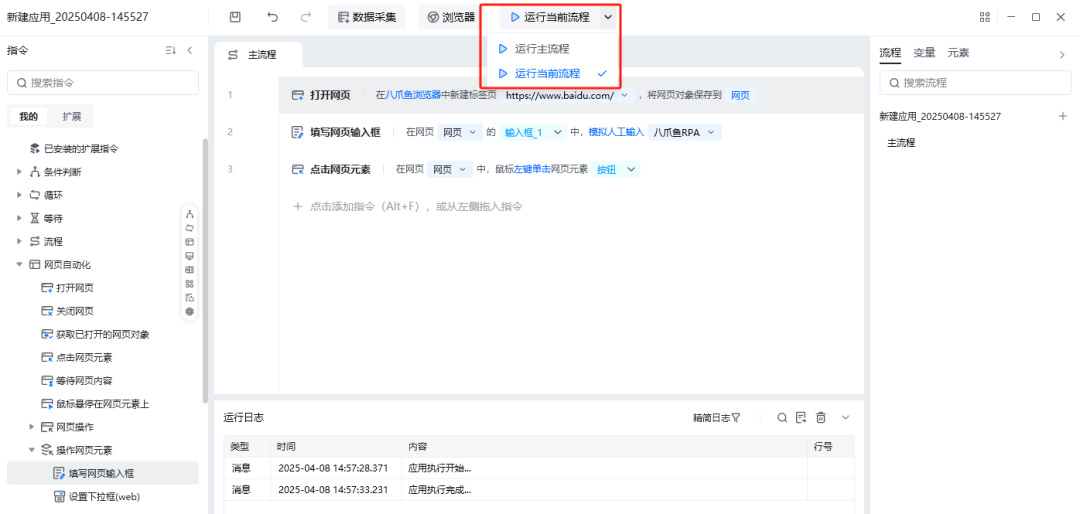Click the branch icon in the quick-jump strip

(189, 214)
